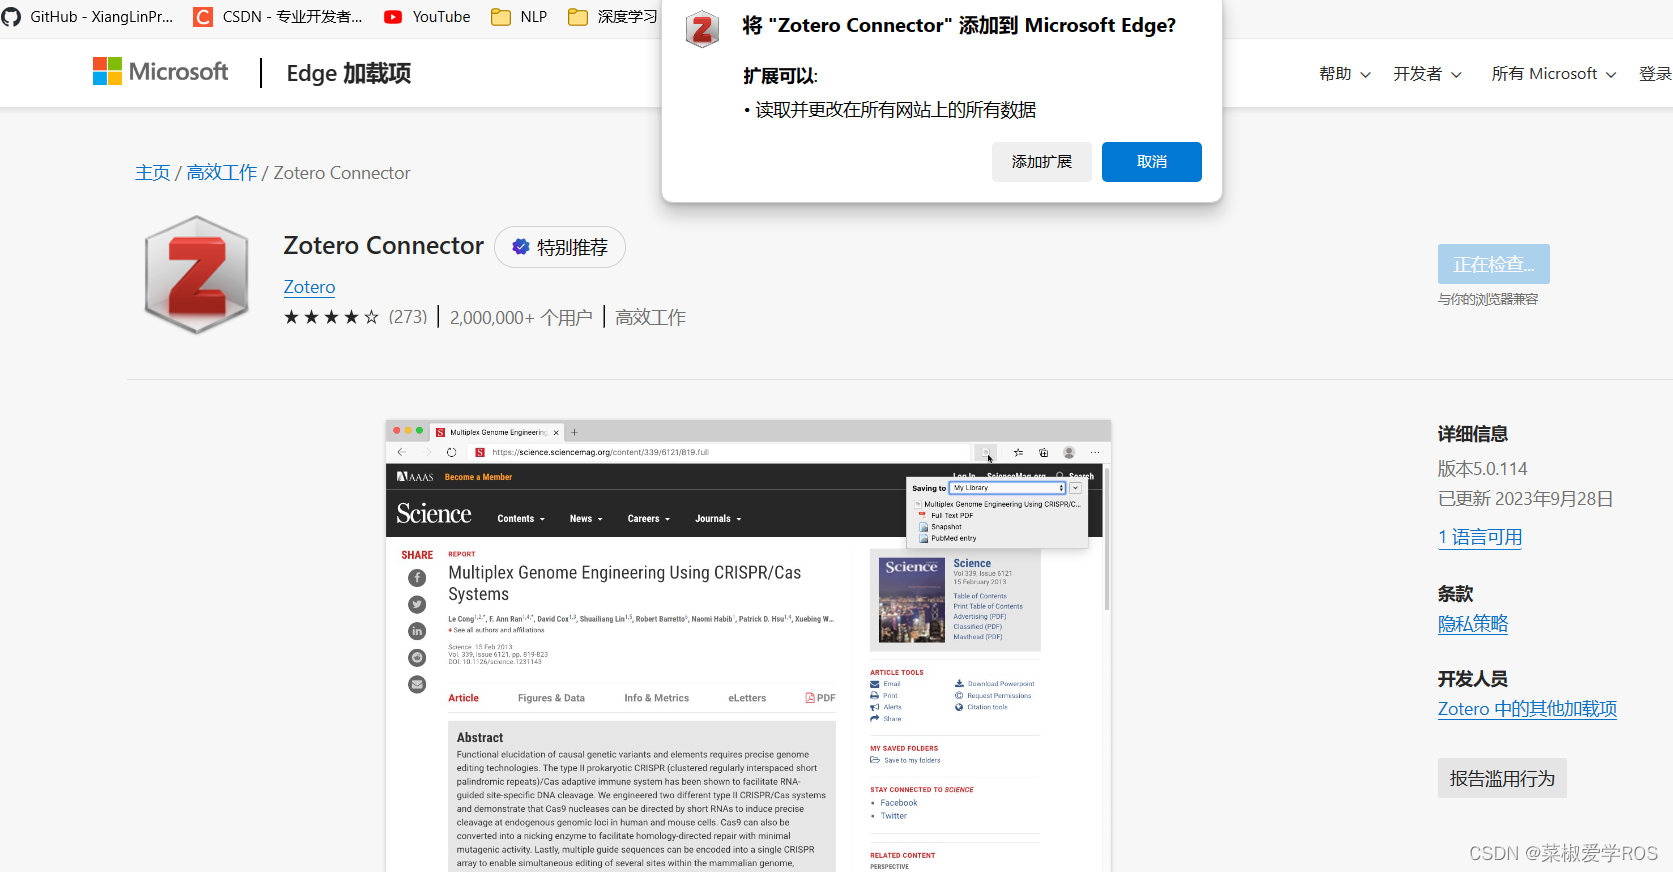Image resolution: width=1673 pixels, height=872 pixels.
Task: Click the star rating of Zotero Connector
Action: pyautogui.click(x=331, y=317)
